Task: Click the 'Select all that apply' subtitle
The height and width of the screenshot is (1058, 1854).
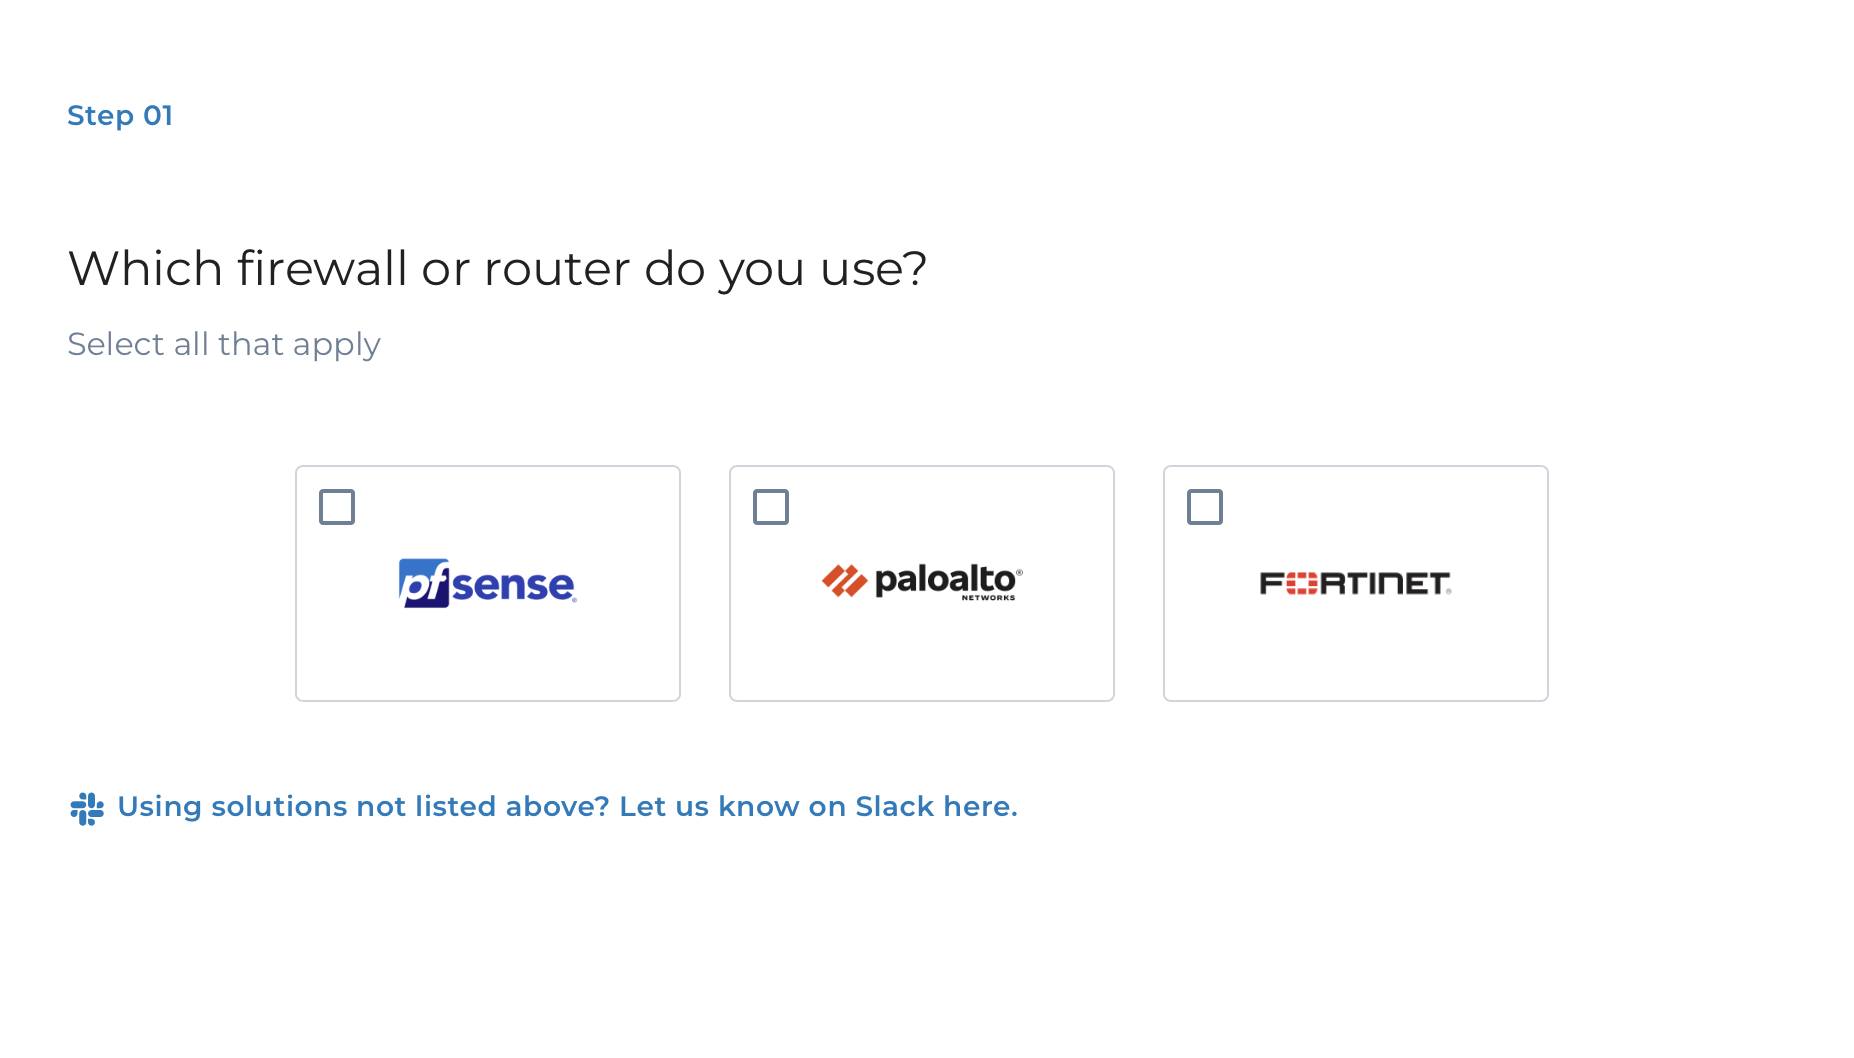Action: point(224,344)
